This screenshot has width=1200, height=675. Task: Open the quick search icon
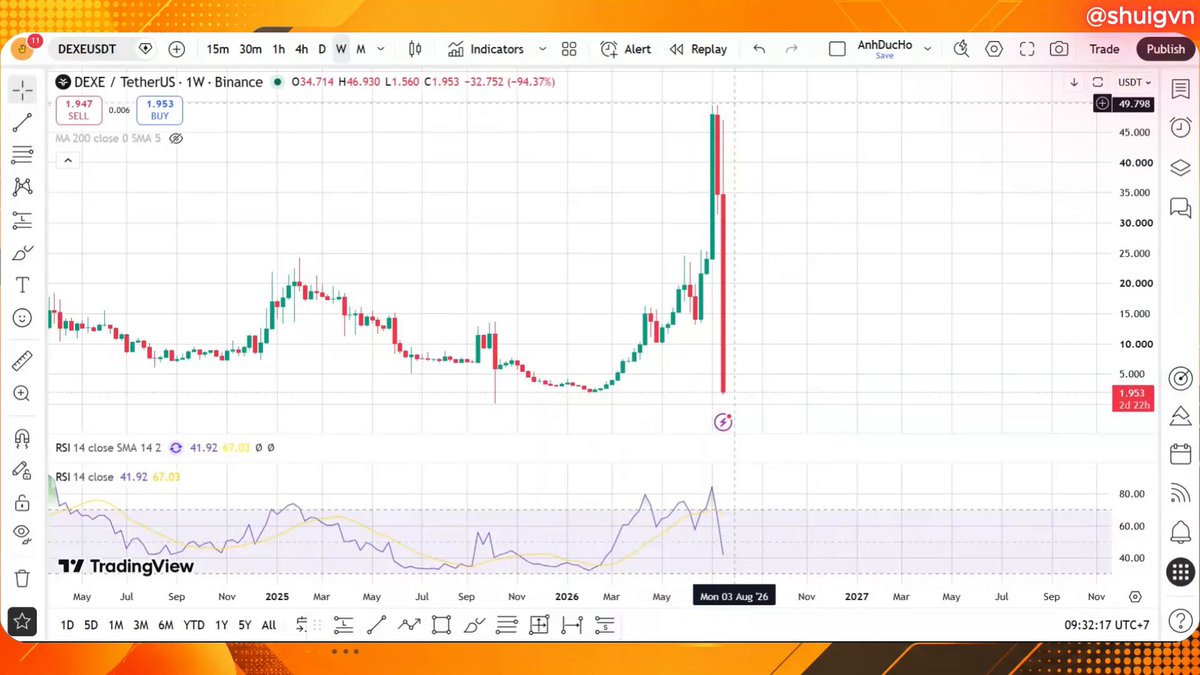(x=961, y=49)
